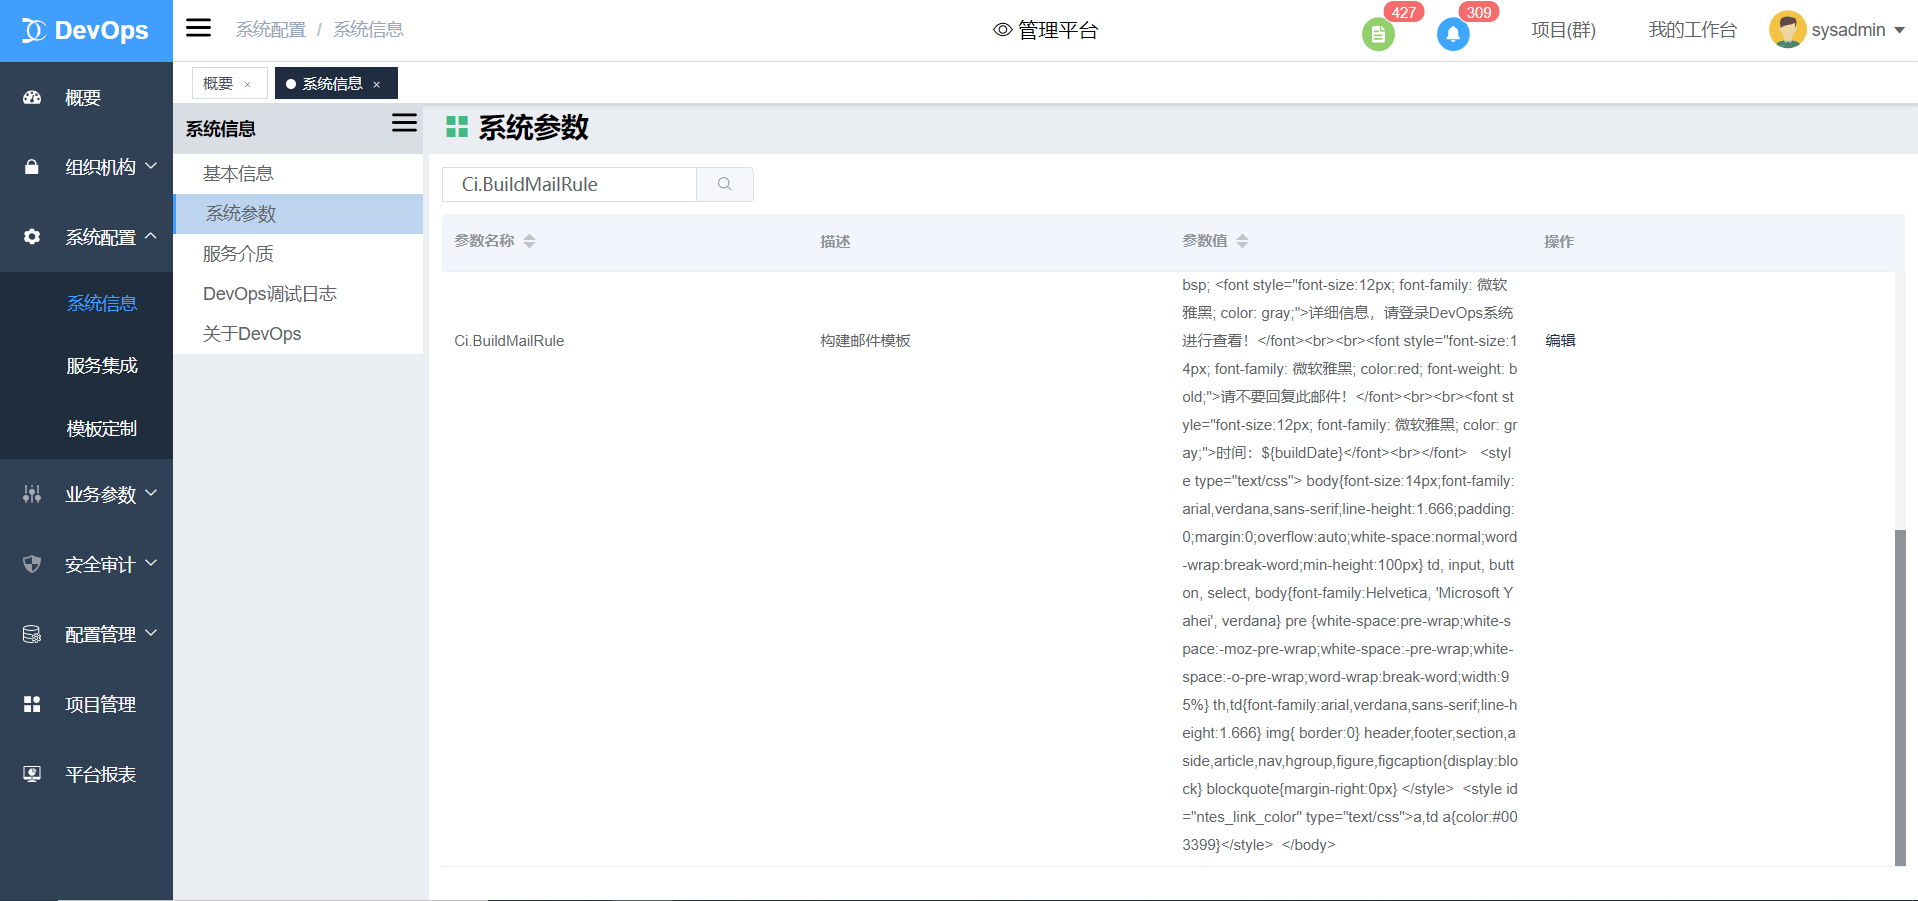Click the sysadmin user avatar

[1787, 30]
